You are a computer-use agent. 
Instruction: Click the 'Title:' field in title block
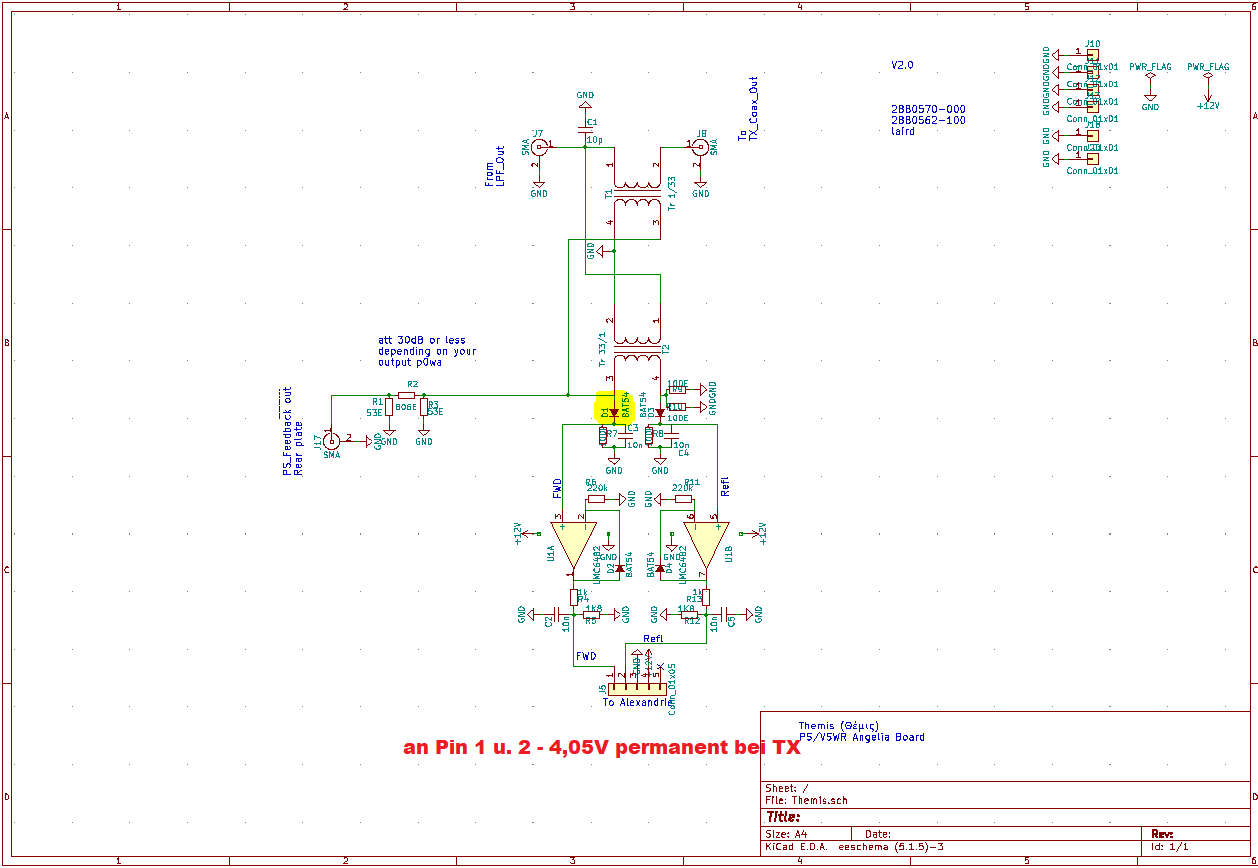(x=783, y=817)
